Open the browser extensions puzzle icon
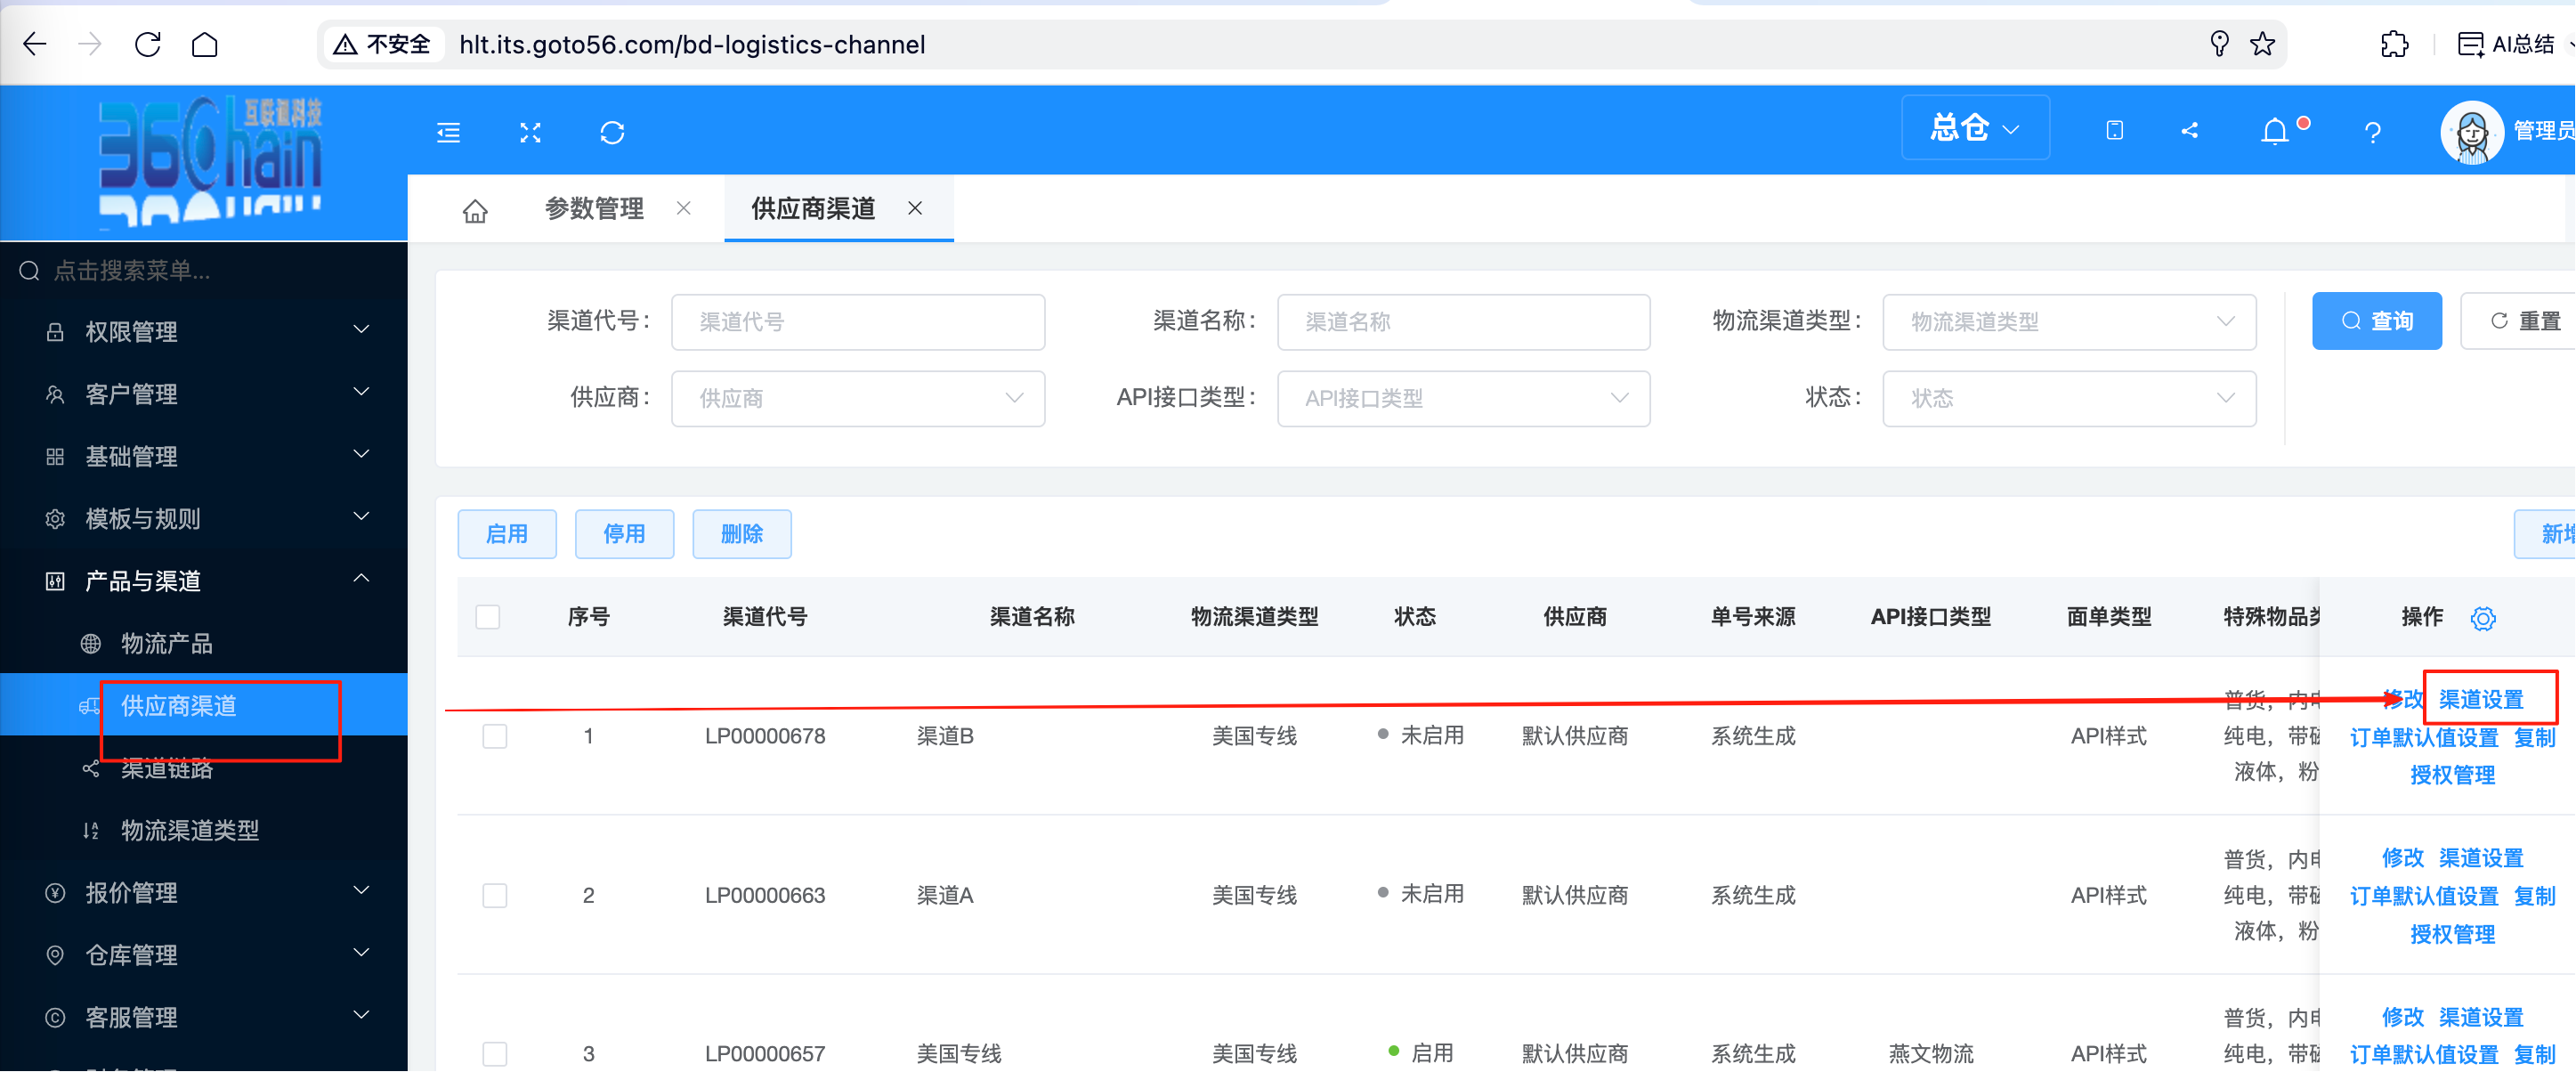This screenshot has width=2576, height=1072. pos(2394,44)
